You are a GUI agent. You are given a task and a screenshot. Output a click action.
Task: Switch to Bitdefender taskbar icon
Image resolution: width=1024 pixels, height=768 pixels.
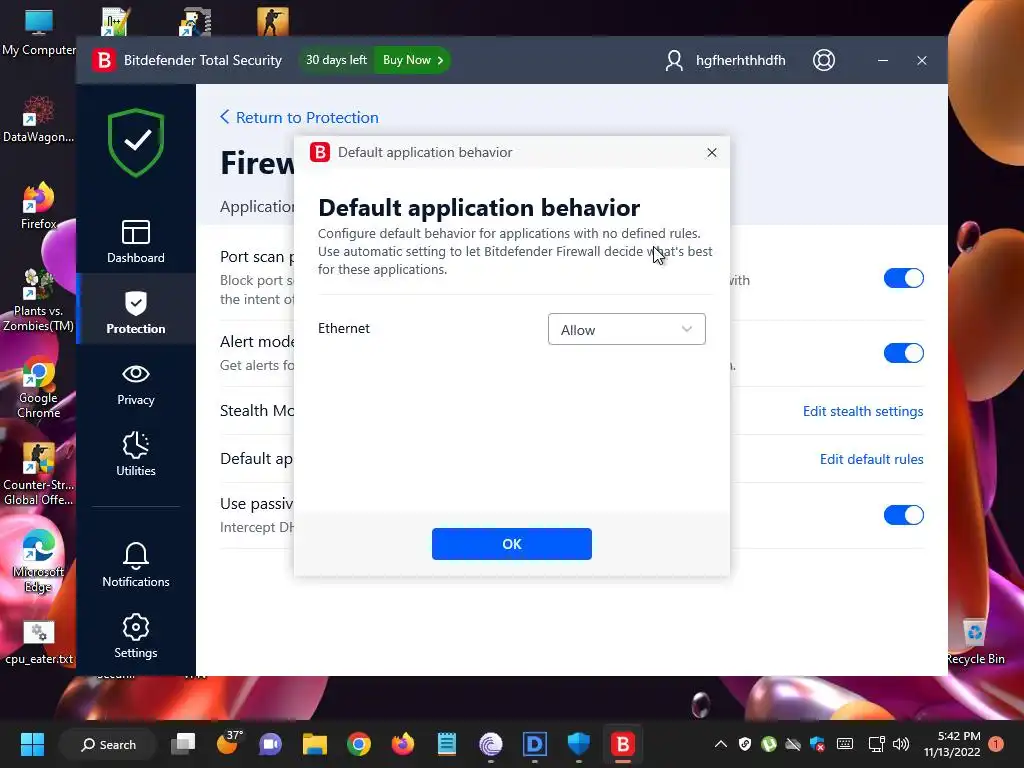(622, 744)
